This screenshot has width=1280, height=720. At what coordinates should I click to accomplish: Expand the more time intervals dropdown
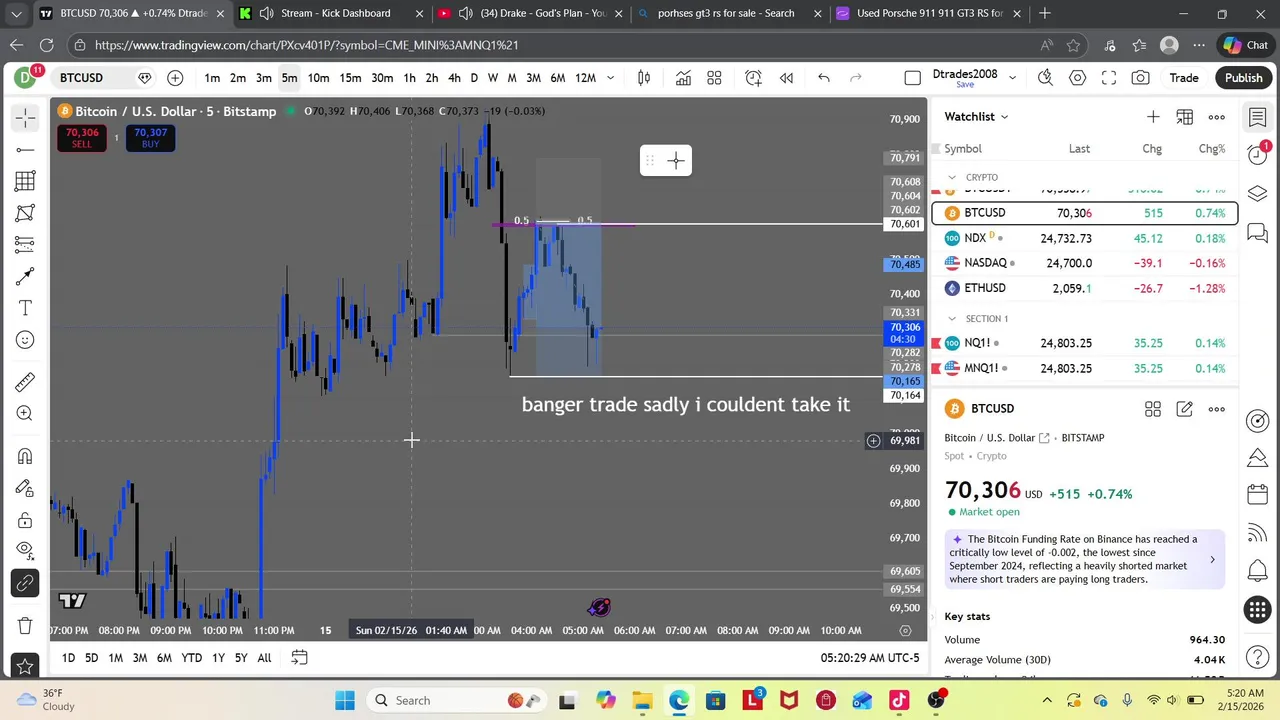(x=611, y=78)
